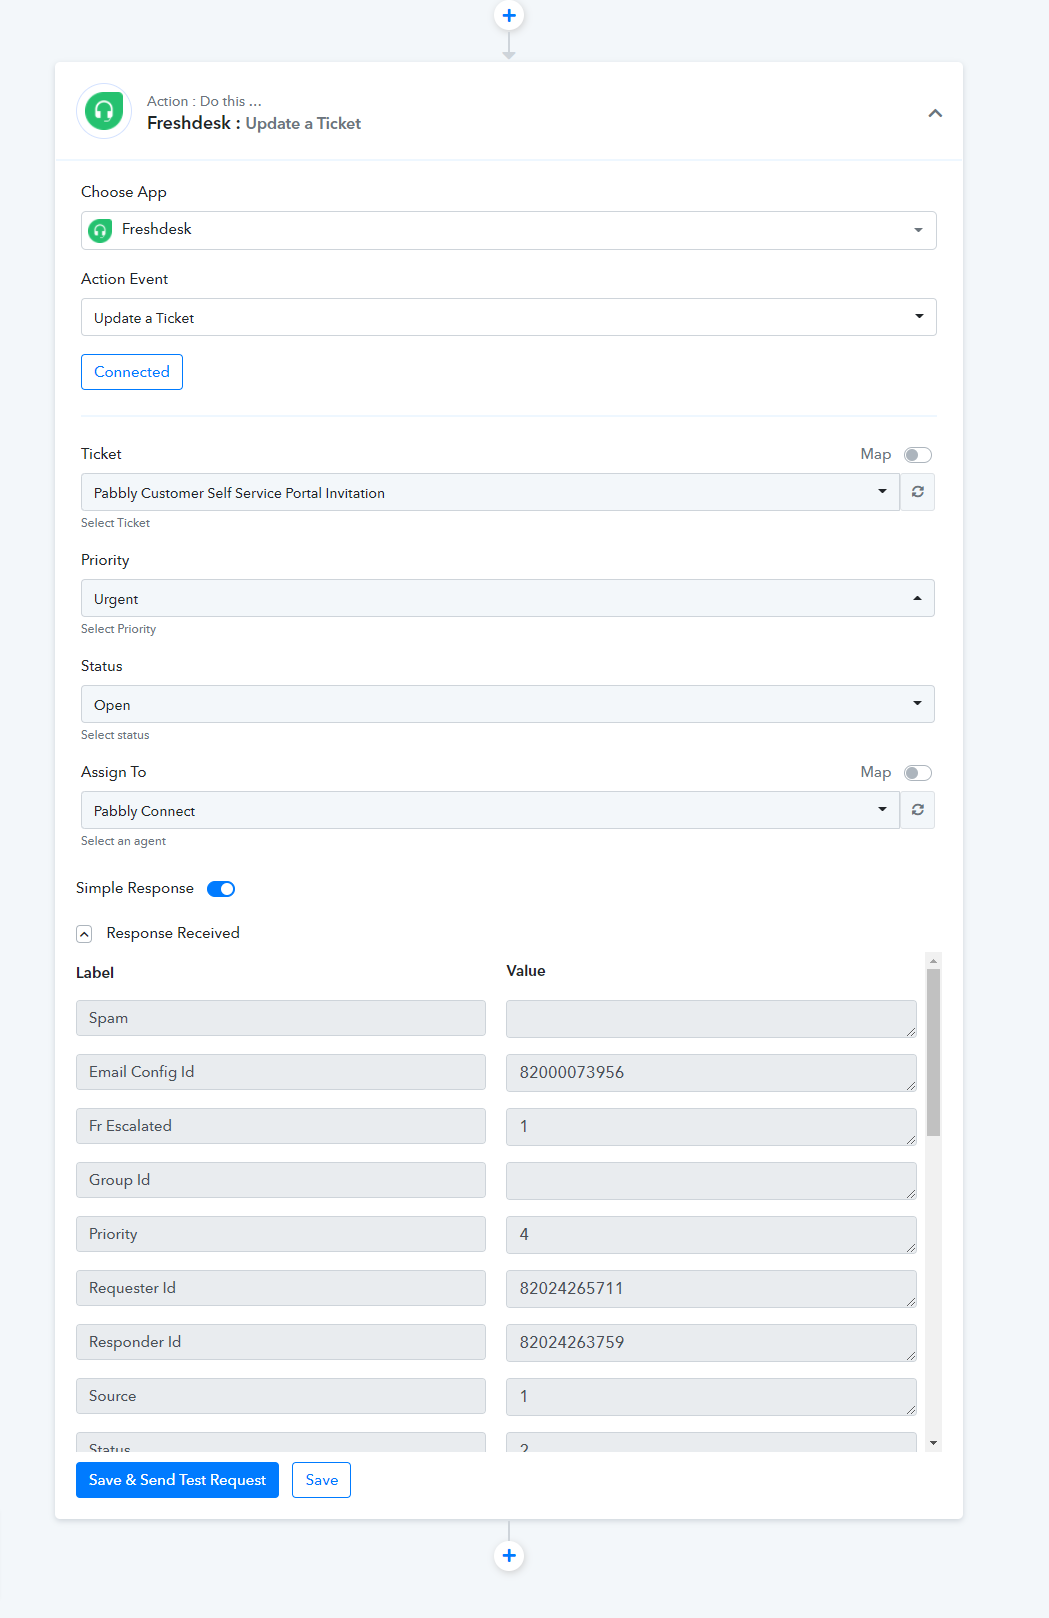Open the Status dropdown showing Open

coord(507,704)
